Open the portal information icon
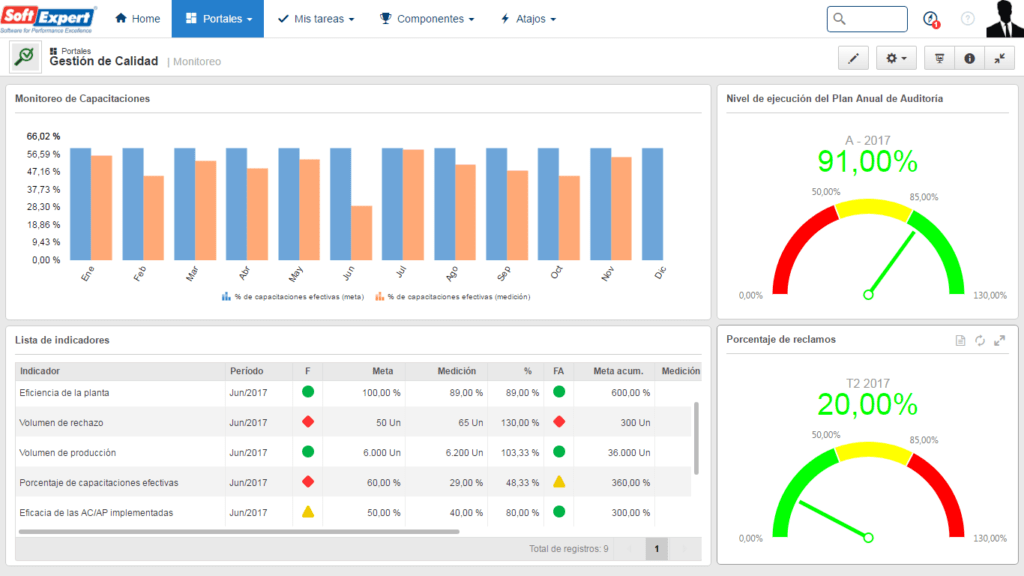The width and height of the screenshot is (1024, 576). [x=969, y=59]
